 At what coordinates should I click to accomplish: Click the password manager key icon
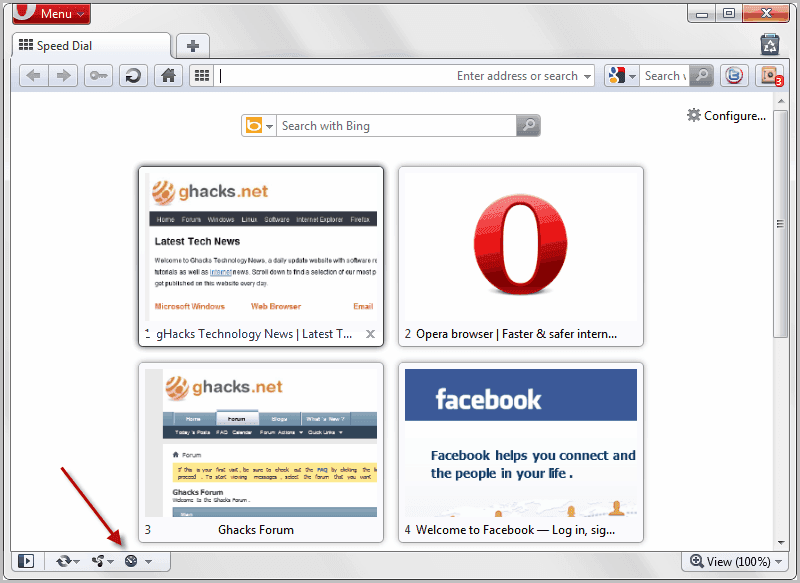pyautogui.click(x=98, y=76)
